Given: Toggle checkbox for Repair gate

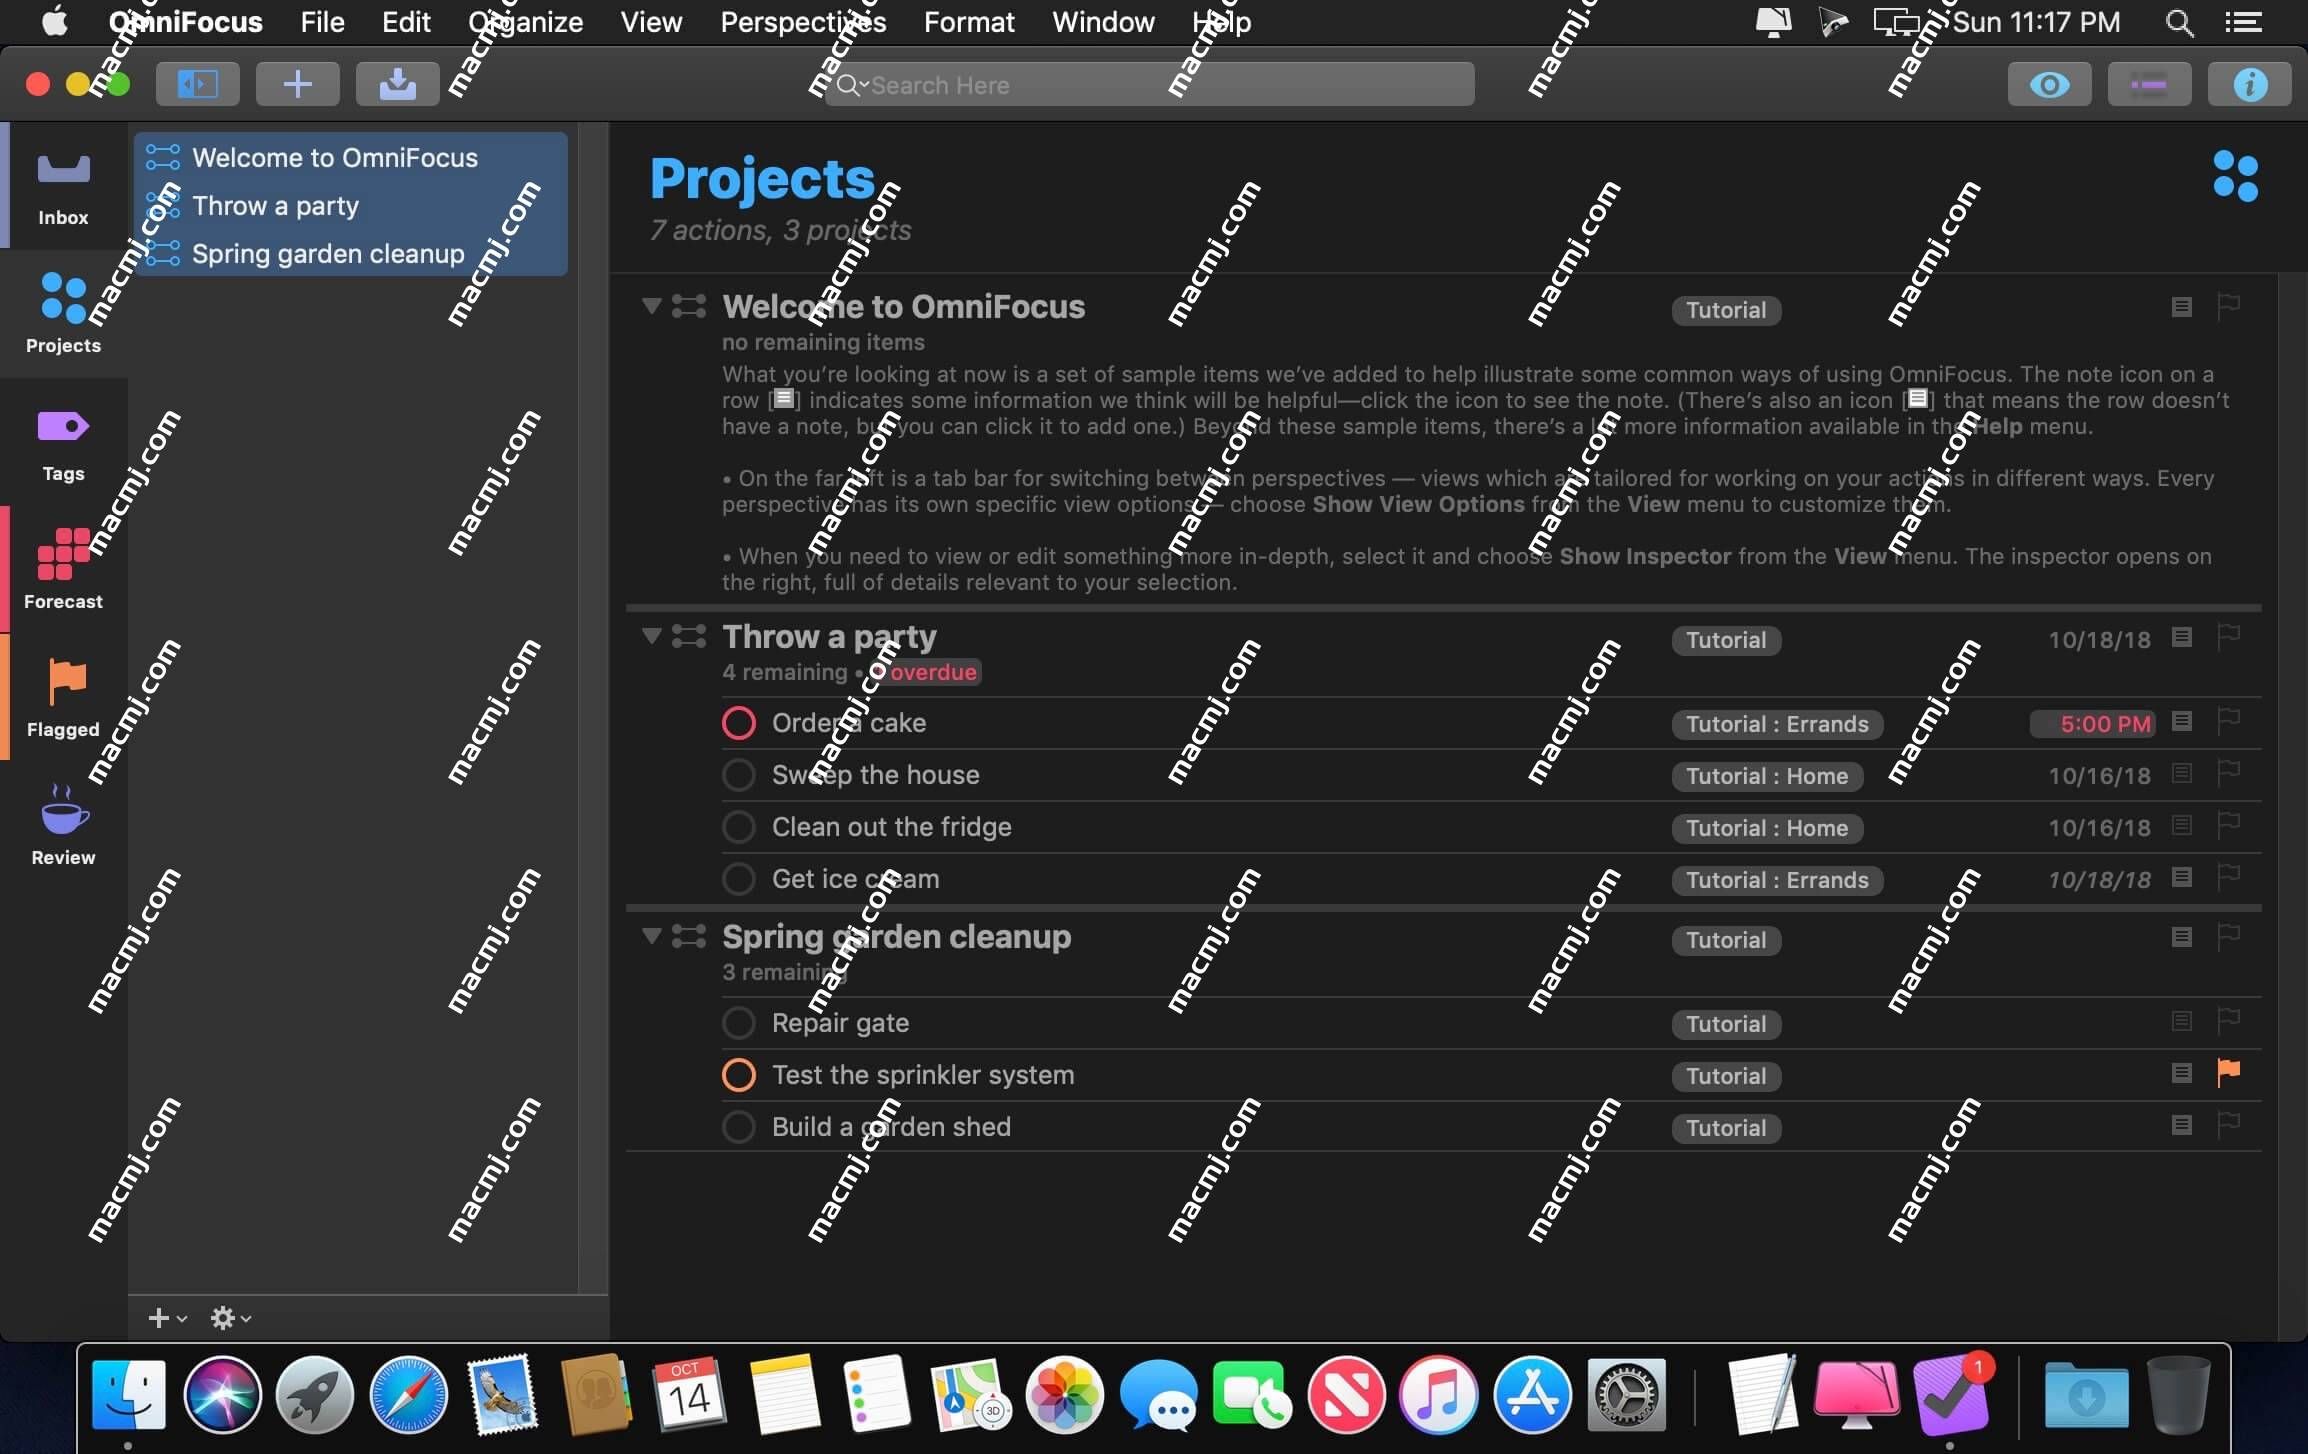Looking at the screenshot, I should (x=737, y=1022).
